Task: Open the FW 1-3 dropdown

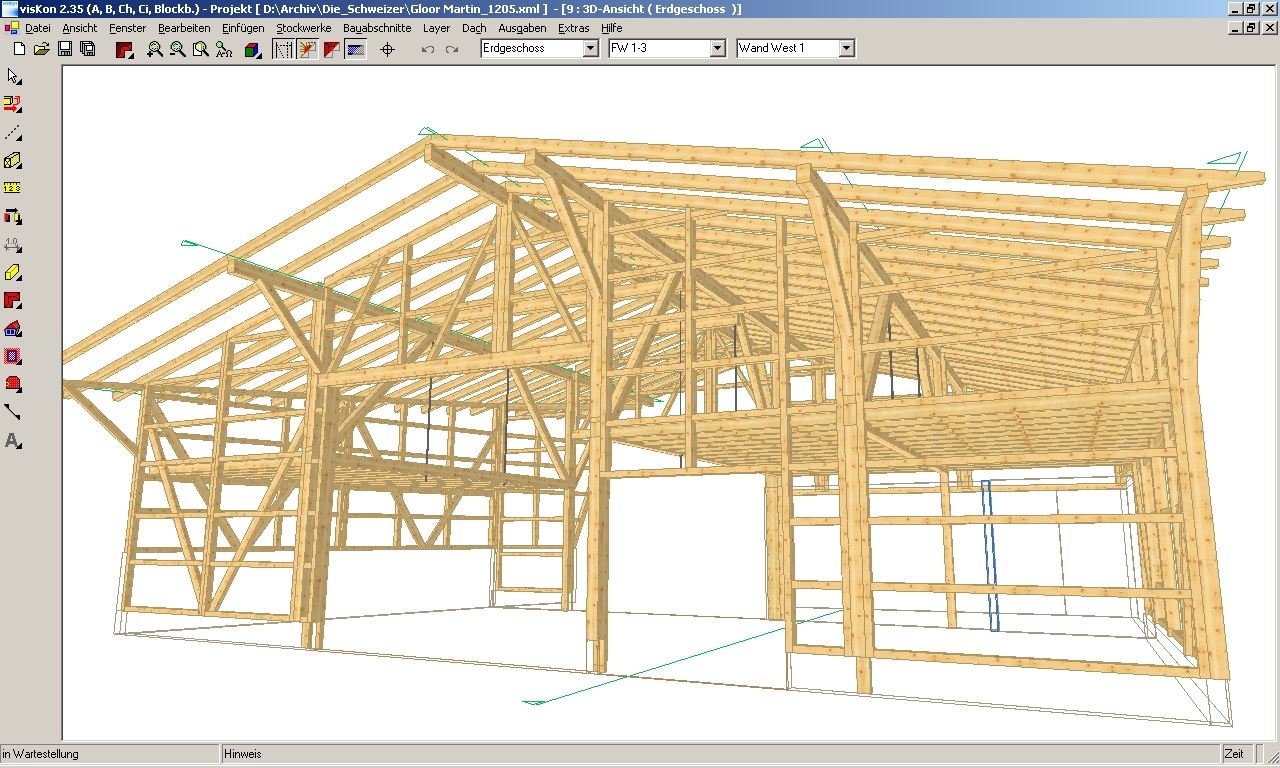Action: click(x=717, y=48)
